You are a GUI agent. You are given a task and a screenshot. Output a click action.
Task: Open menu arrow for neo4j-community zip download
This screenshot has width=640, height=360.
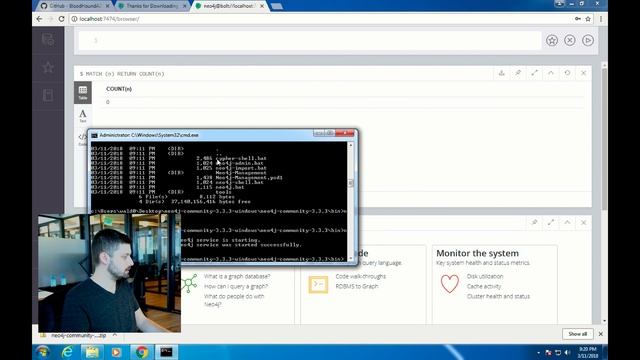coord(115,335)
